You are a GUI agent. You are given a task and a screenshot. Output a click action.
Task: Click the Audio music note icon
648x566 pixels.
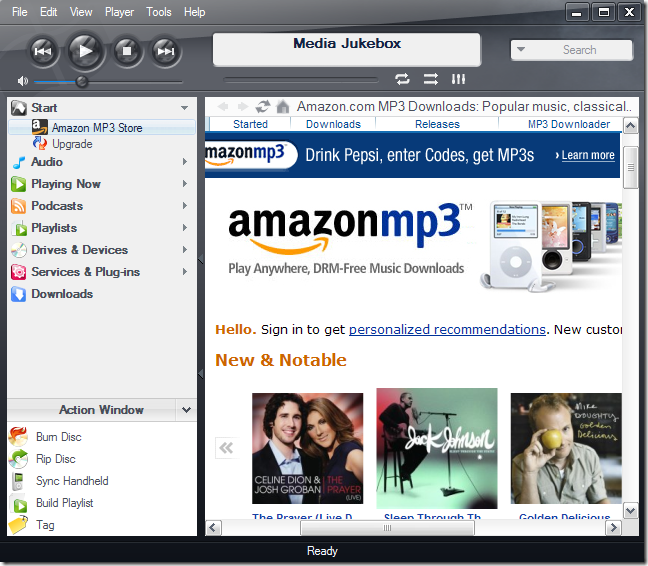pyautogui.click(x=19, y=162)
